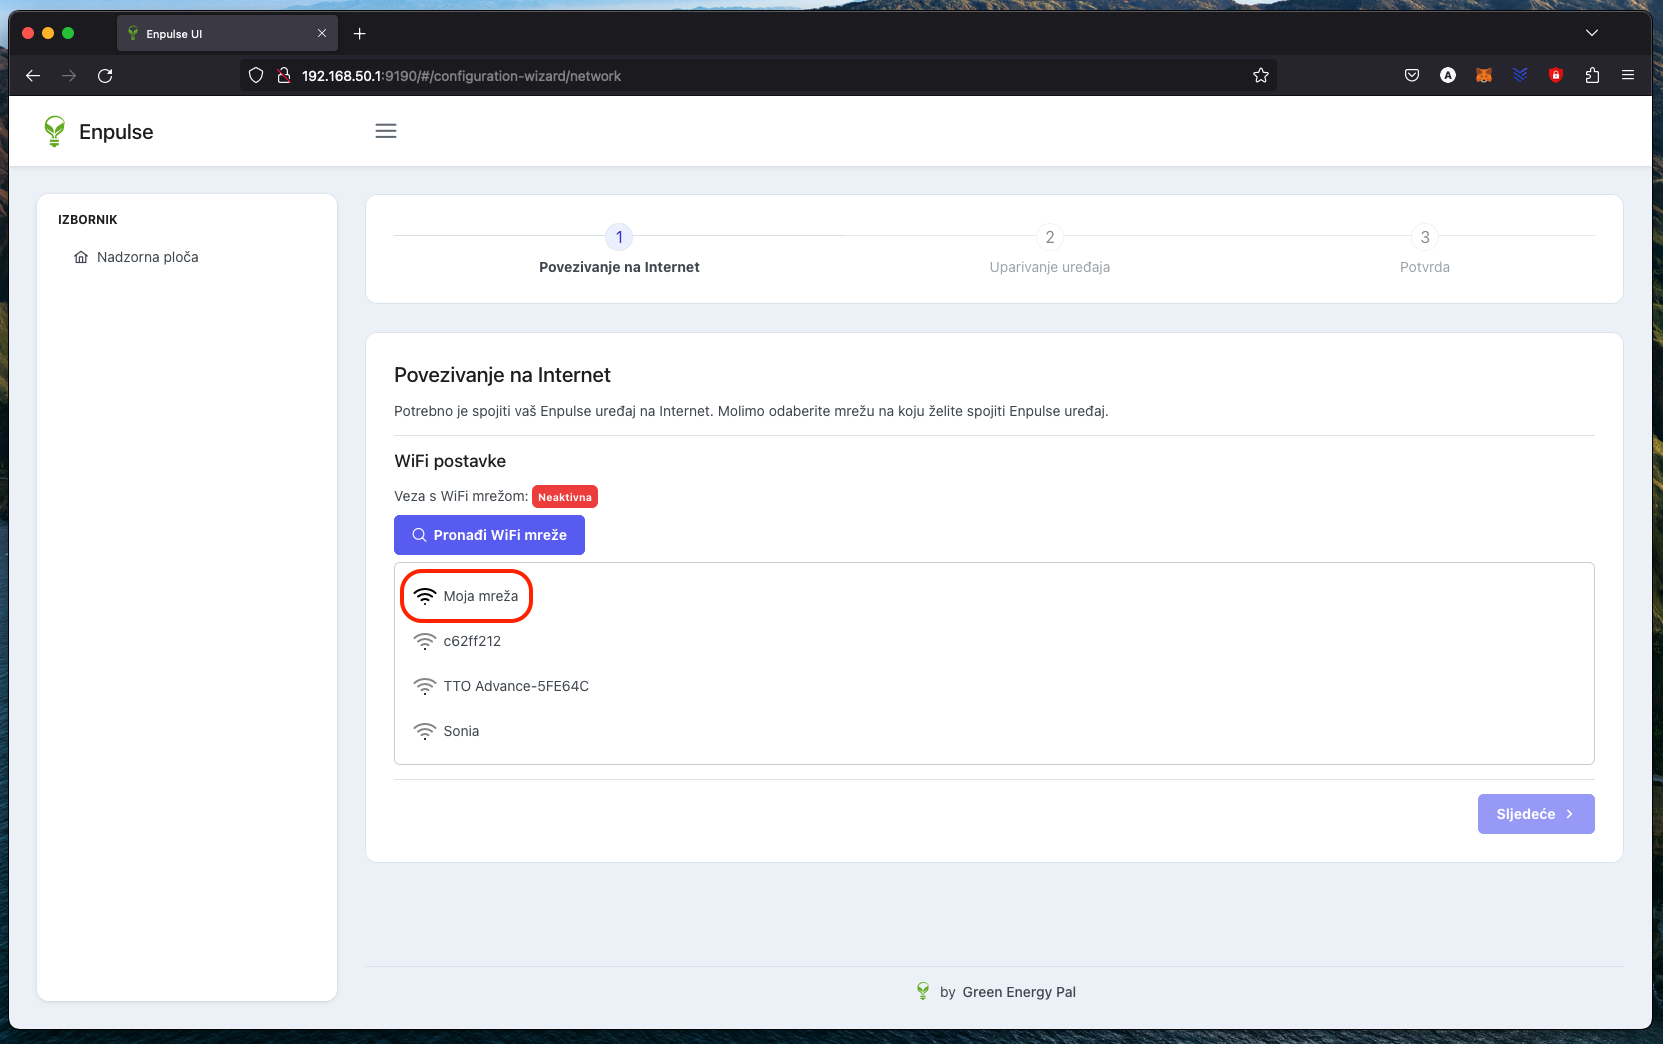This screenshot has height=1044, width=1663.
Task: Open the MetaMask fox icon in toolbar
Action: (1484, 75)
